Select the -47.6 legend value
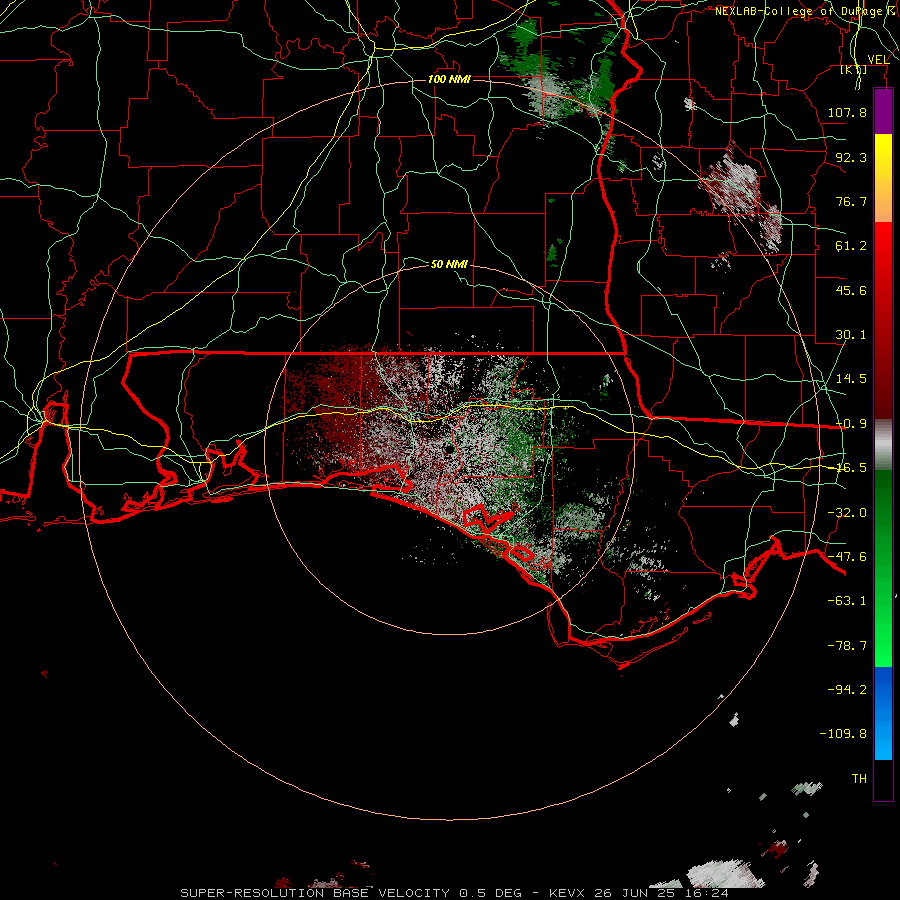The height and width of the screenshot is (900, 900). pos(847,557)
